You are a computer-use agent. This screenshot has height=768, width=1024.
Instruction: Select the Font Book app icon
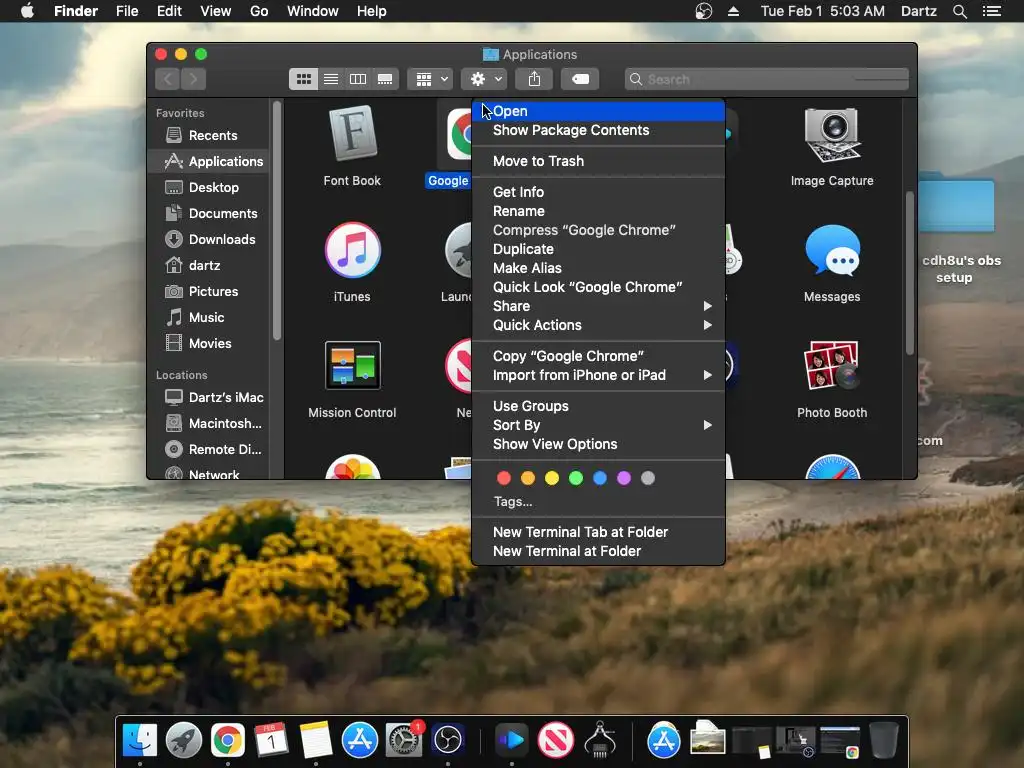(352, 135)
